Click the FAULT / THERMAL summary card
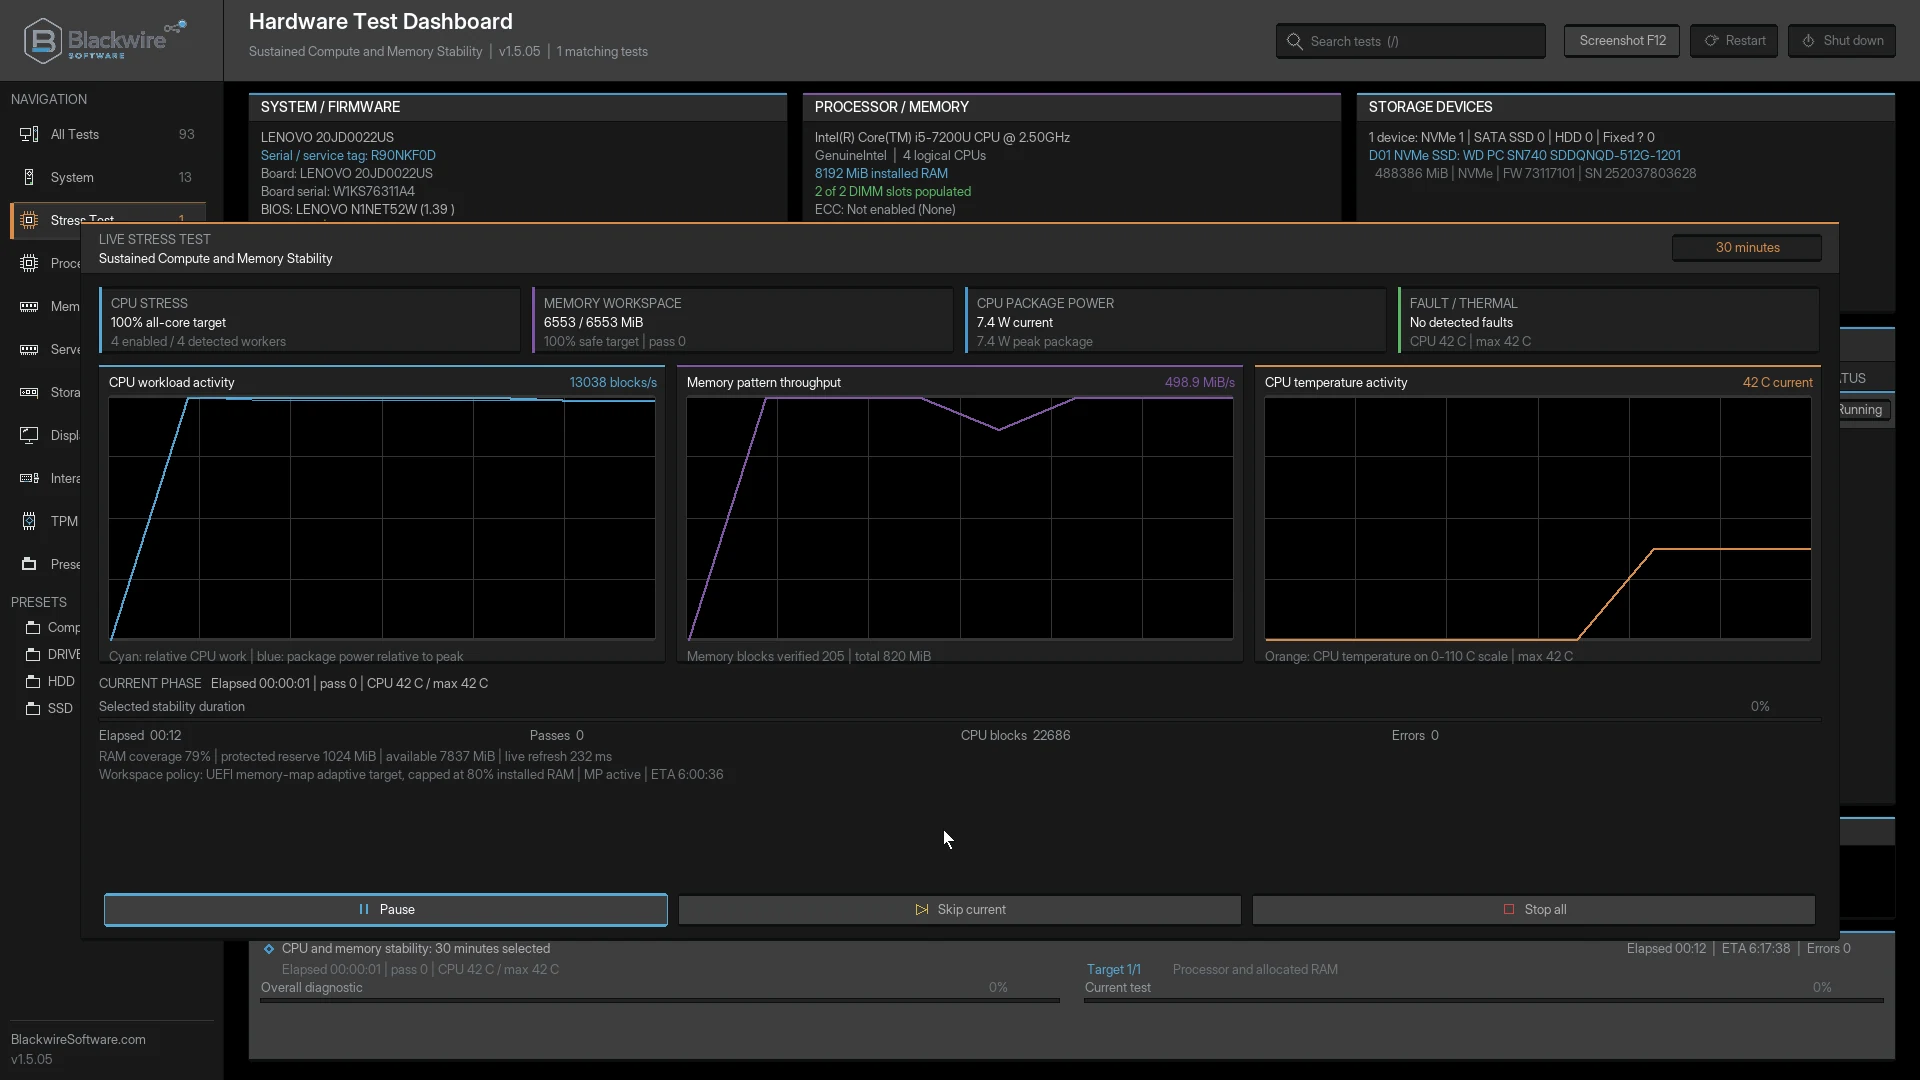This screenshot has height=1080, width=1920. coord(1609,321)
